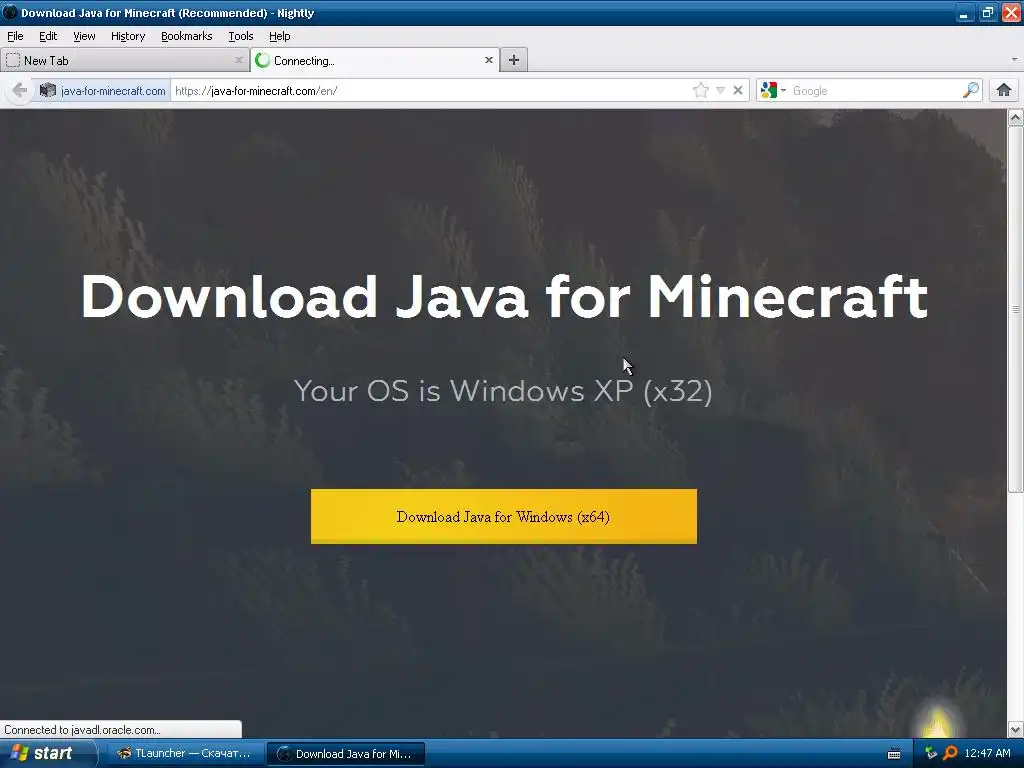Restore down the Nightly browser window
This screenshot has height=768, width=1024.
[987, 12]
